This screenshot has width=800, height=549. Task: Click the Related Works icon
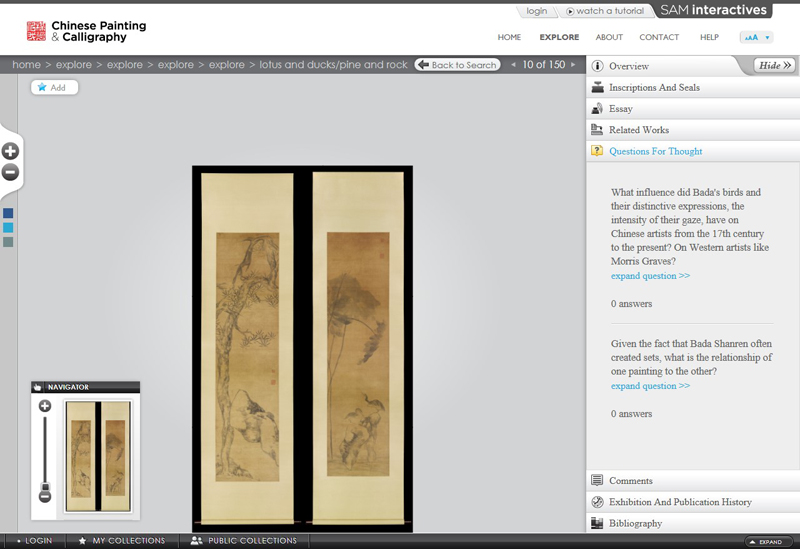point(597,130)
